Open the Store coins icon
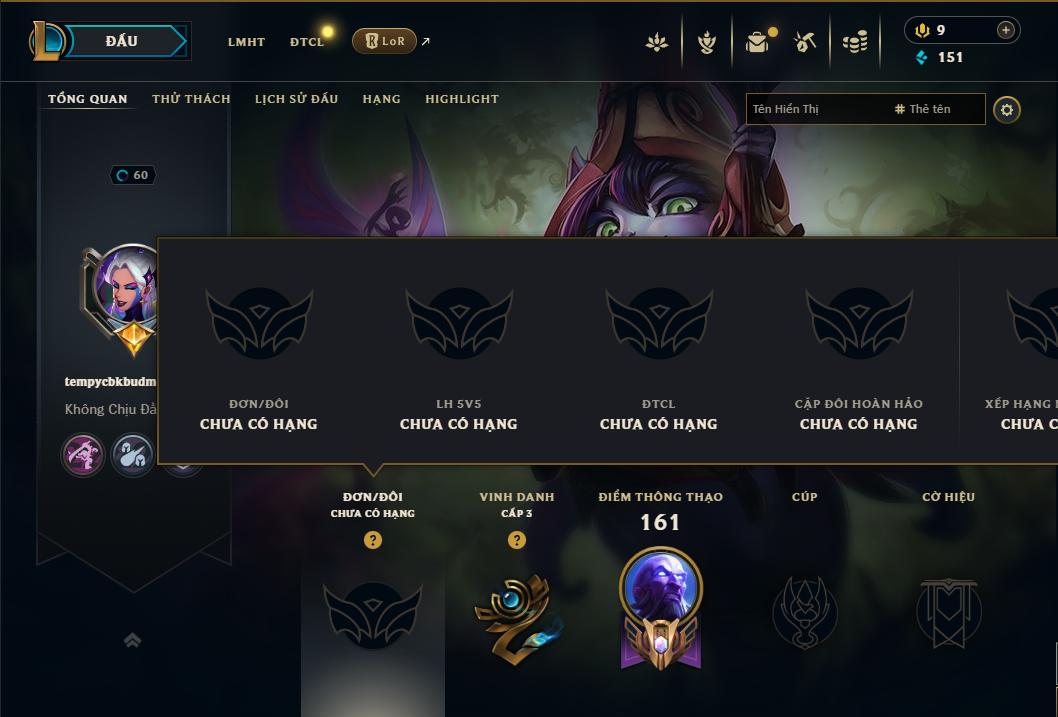The image size is (1058, 717). [855, 42]
